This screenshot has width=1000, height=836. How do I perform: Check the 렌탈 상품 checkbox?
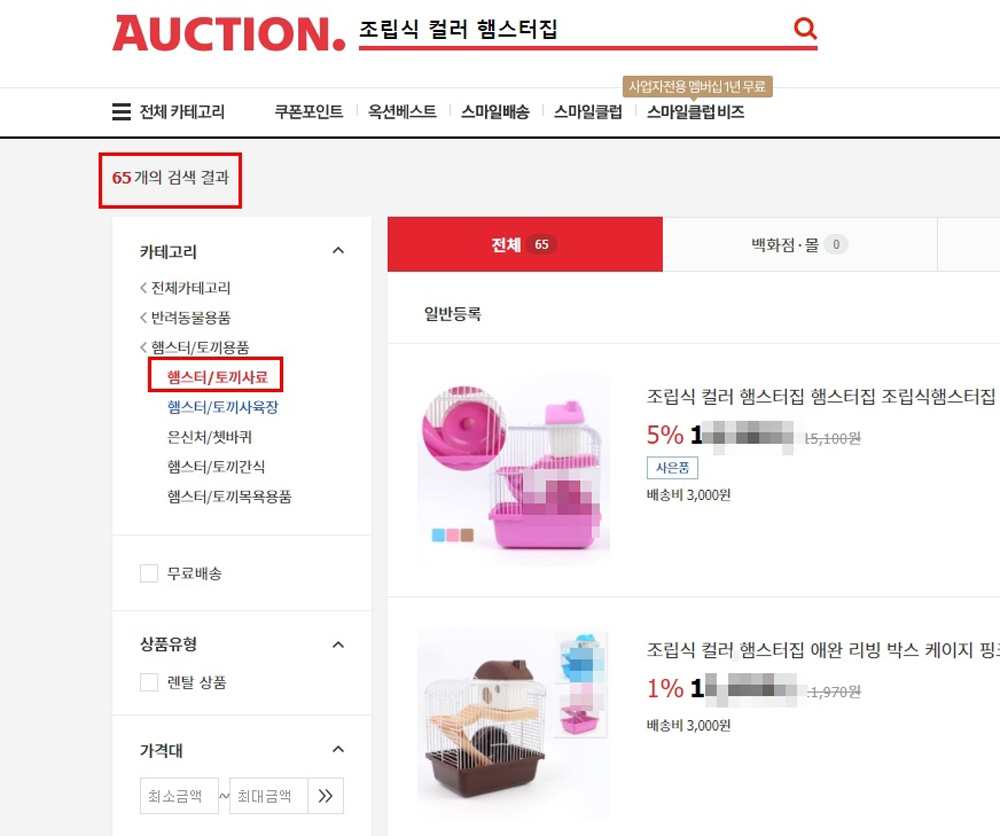(149, 682)
